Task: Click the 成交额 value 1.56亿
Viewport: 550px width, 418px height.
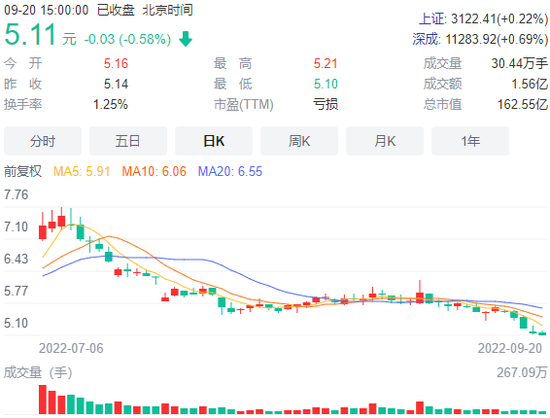Action: tap(529, 84)
